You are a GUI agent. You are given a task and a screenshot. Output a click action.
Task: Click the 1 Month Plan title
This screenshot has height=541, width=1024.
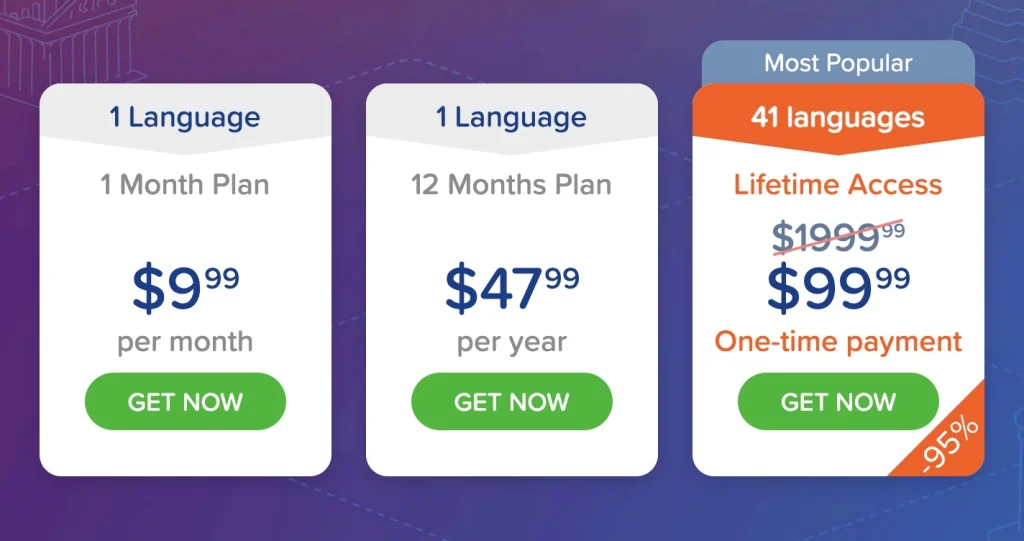pos(185,185)
